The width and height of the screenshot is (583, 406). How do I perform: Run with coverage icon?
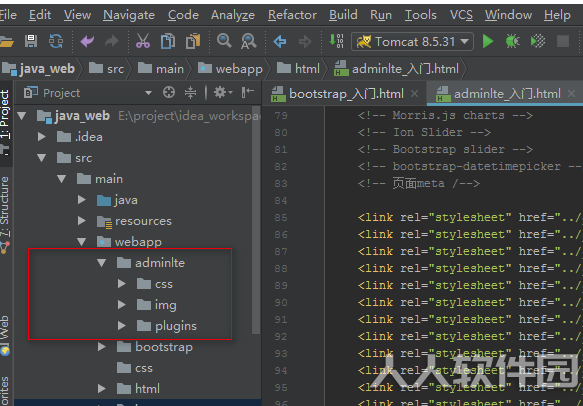(538, 41)
